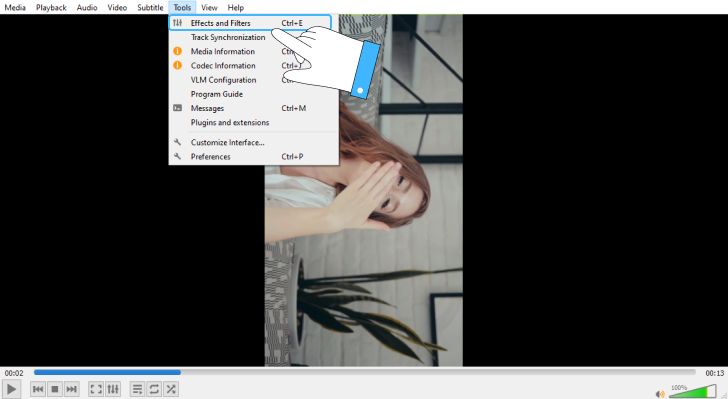Skip to the next media track

click(x=72, y=389)
